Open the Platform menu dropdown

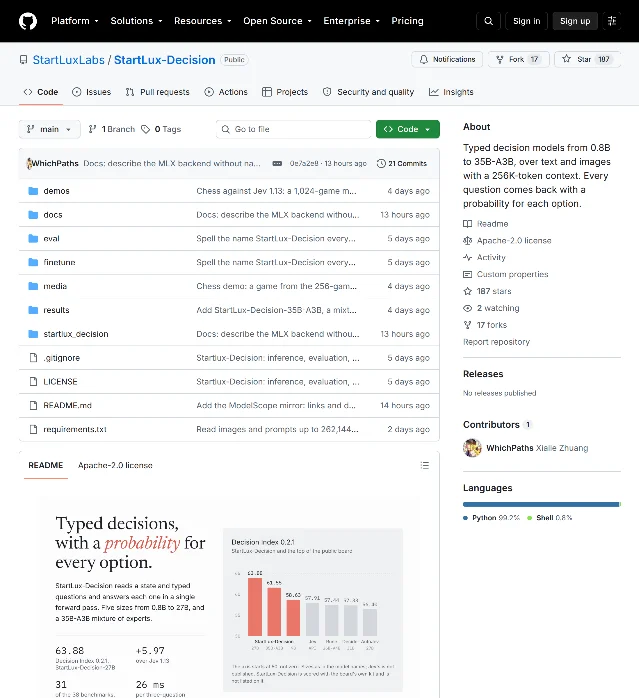pyautogui.click(x=75, y=21)
